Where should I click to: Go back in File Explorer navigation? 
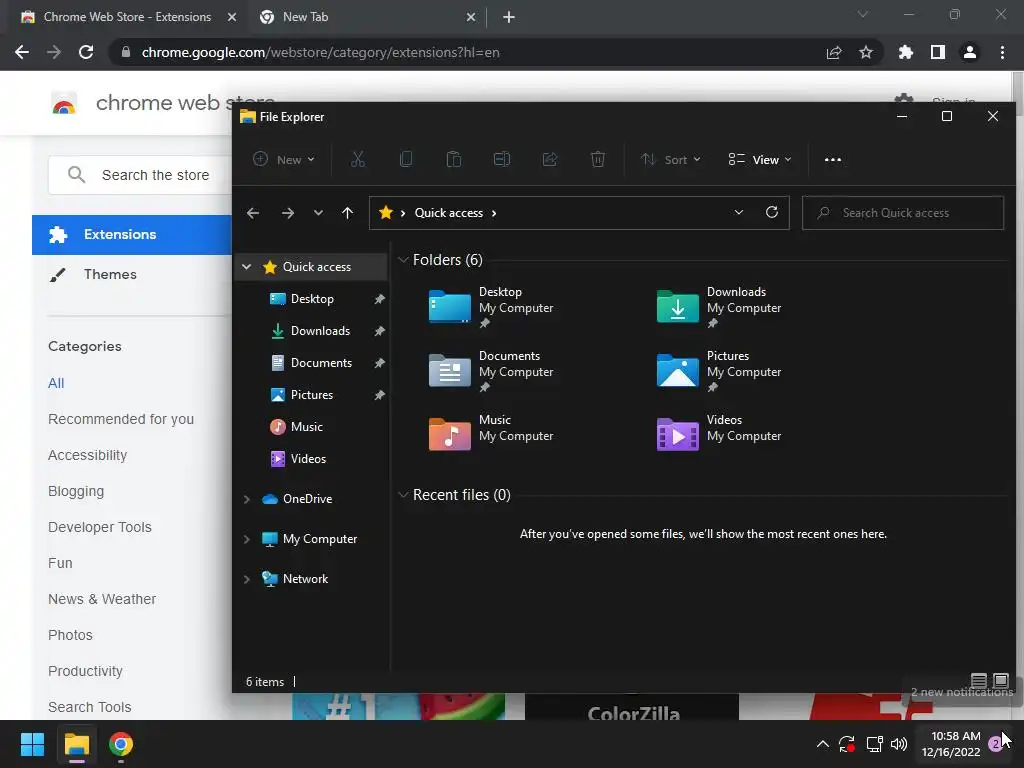click(x=253, y=213)
